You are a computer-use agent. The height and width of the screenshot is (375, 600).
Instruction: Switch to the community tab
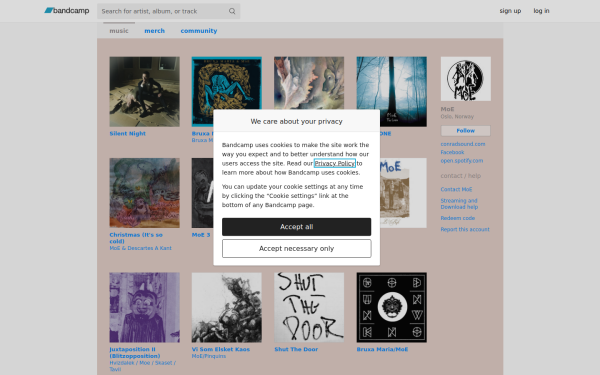click(199, 31)
